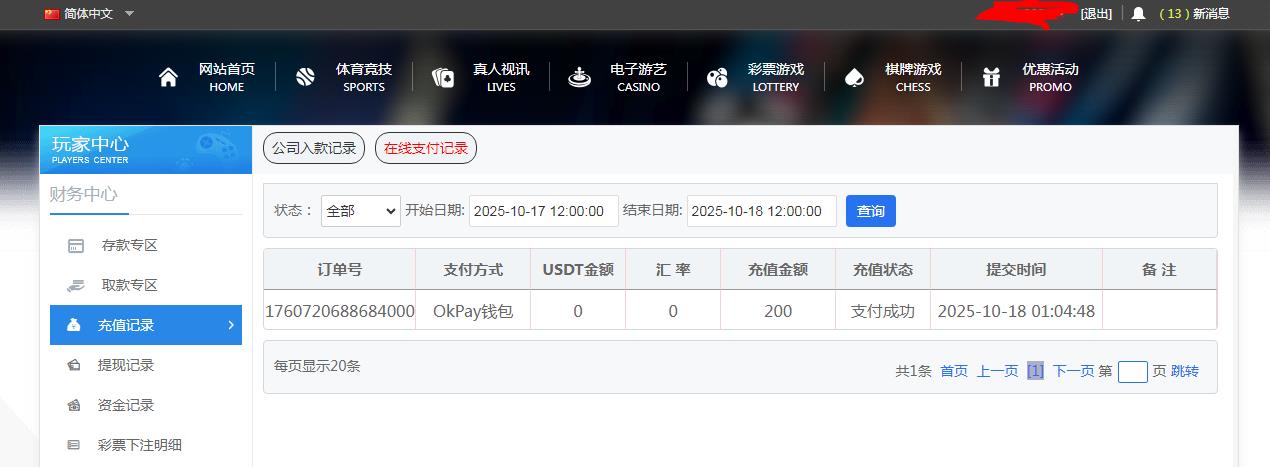
Task: Click the 支付方式 column header
Action: pos(473,270)
